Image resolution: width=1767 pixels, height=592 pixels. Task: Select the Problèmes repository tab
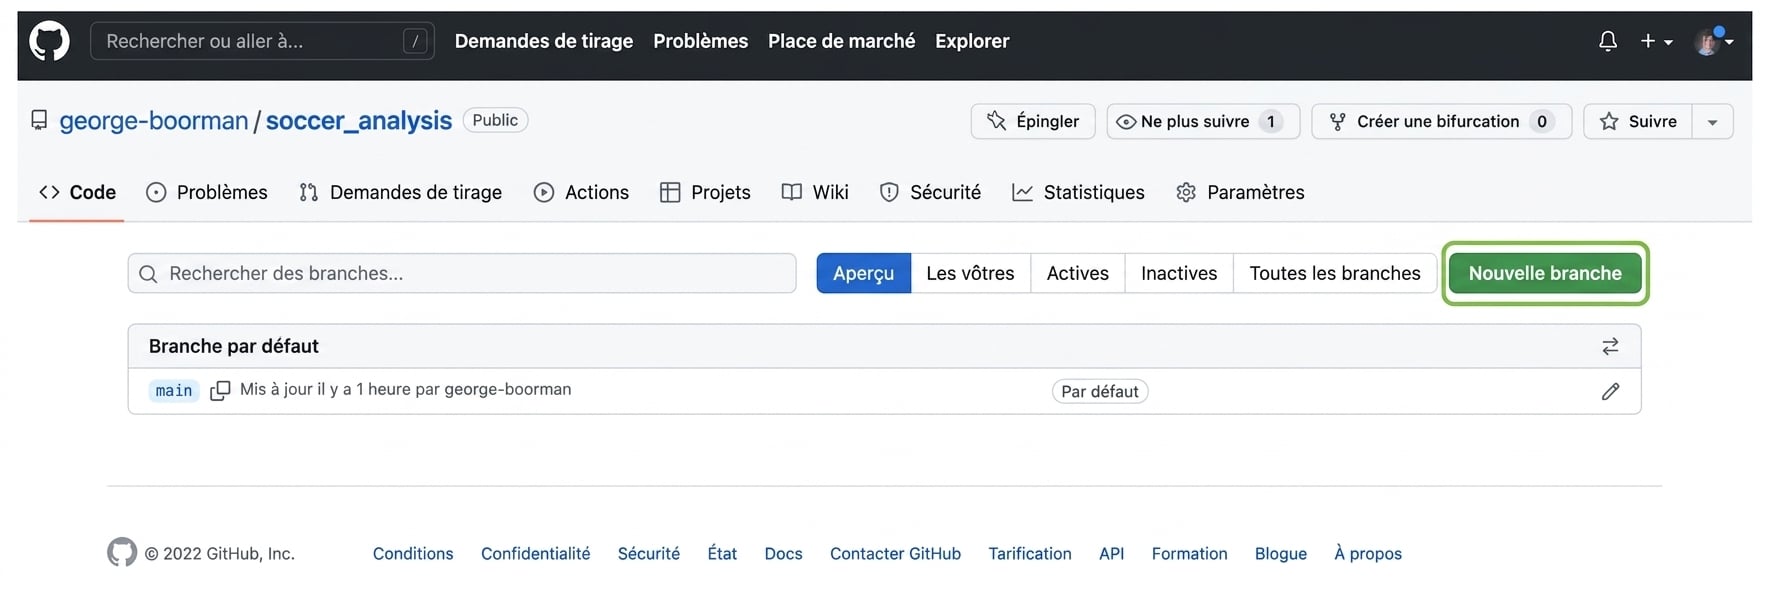(x=207, y=192)
